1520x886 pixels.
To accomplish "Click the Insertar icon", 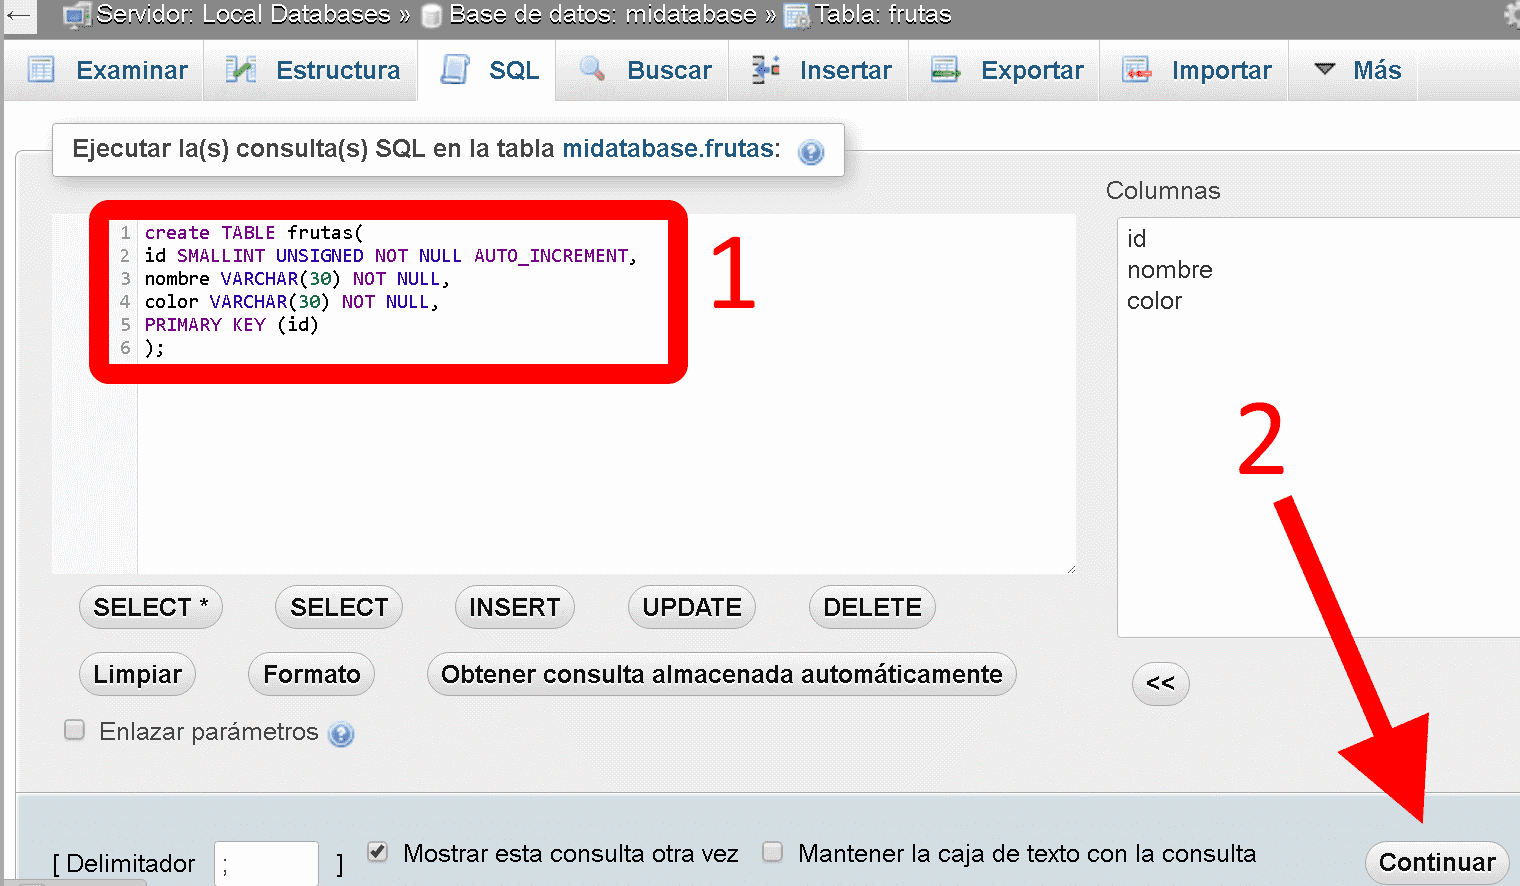I will pyautogui.click(x=765, y=69).
